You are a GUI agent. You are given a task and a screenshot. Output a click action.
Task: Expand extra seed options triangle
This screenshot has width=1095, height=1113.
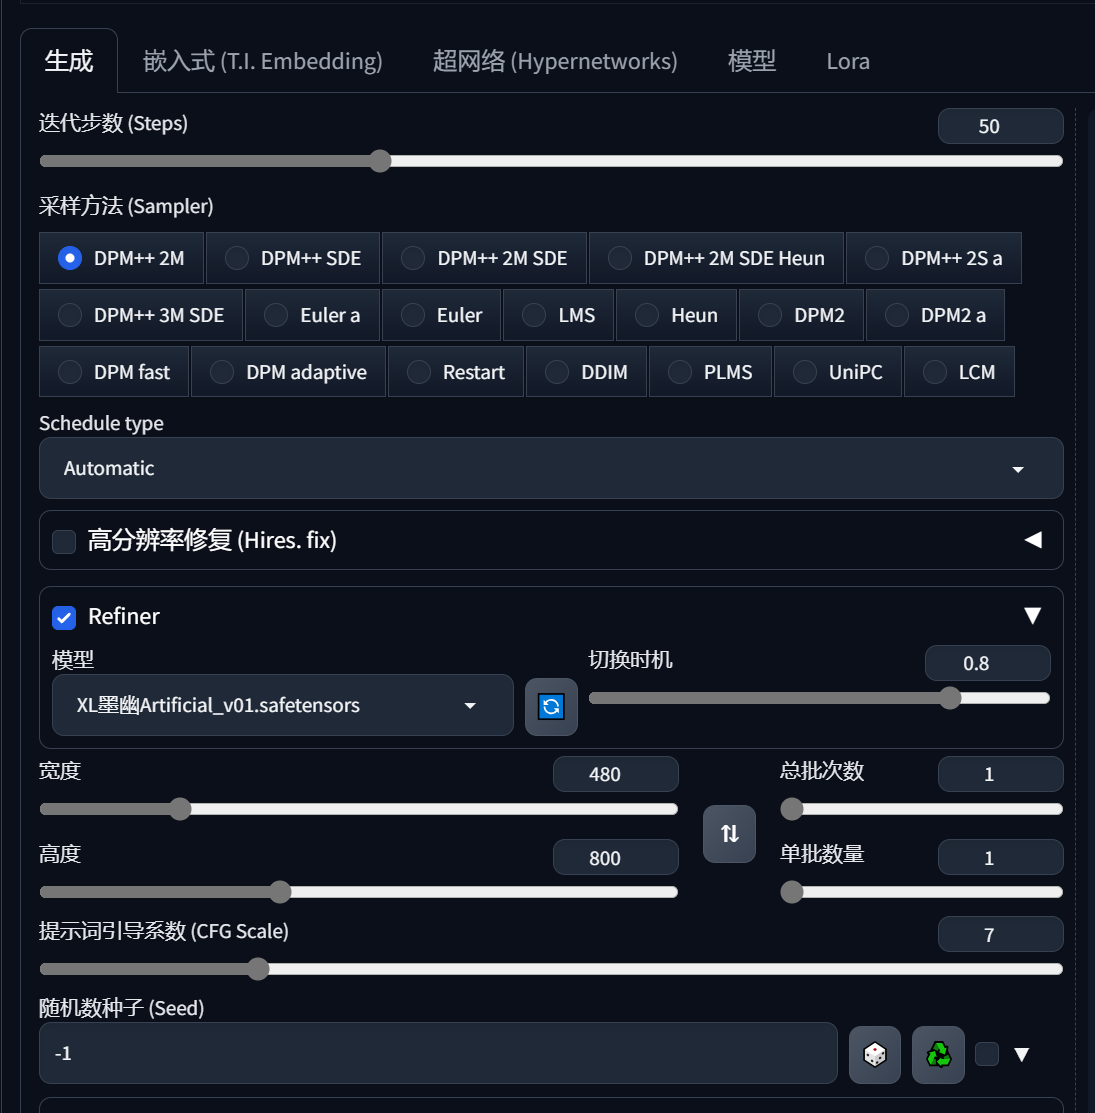tap(1021, 1054)
